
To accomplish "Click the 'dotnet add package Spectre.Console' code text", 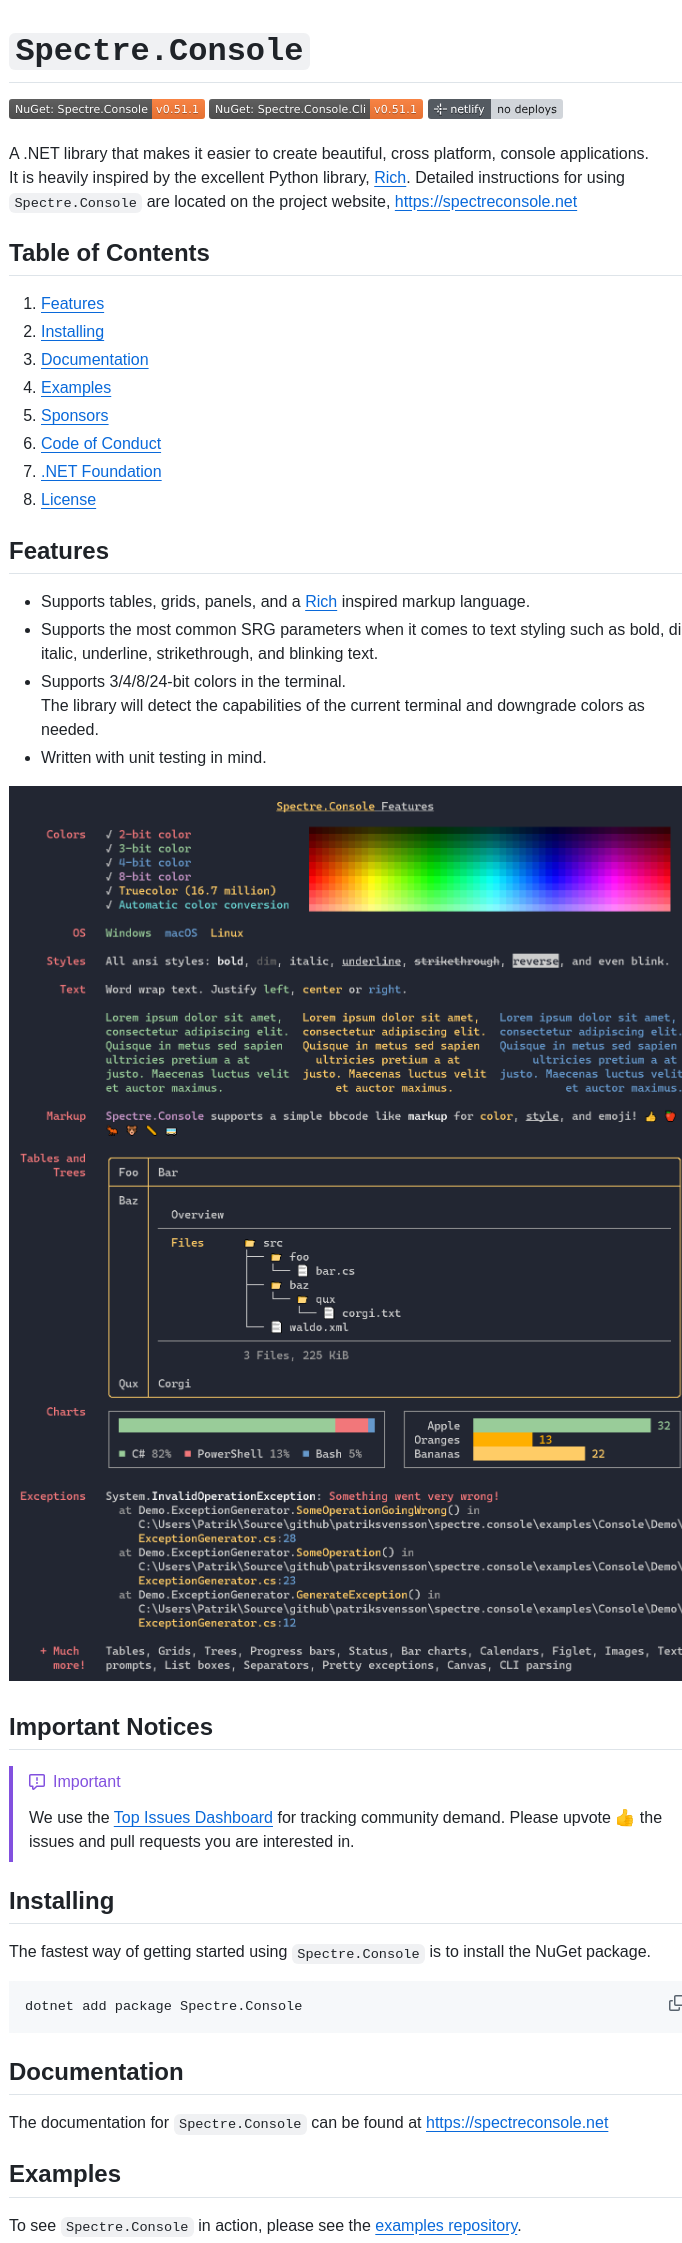I will click(163, 2005).
